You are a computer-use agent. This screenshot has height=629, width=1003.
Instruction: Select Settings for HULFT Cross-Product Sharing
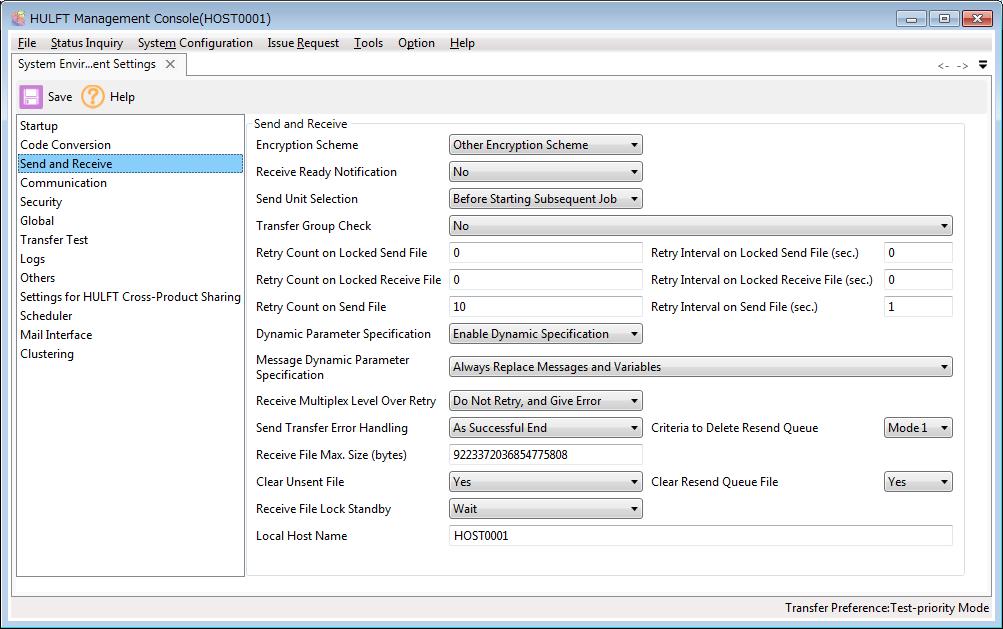click(130, 297)
